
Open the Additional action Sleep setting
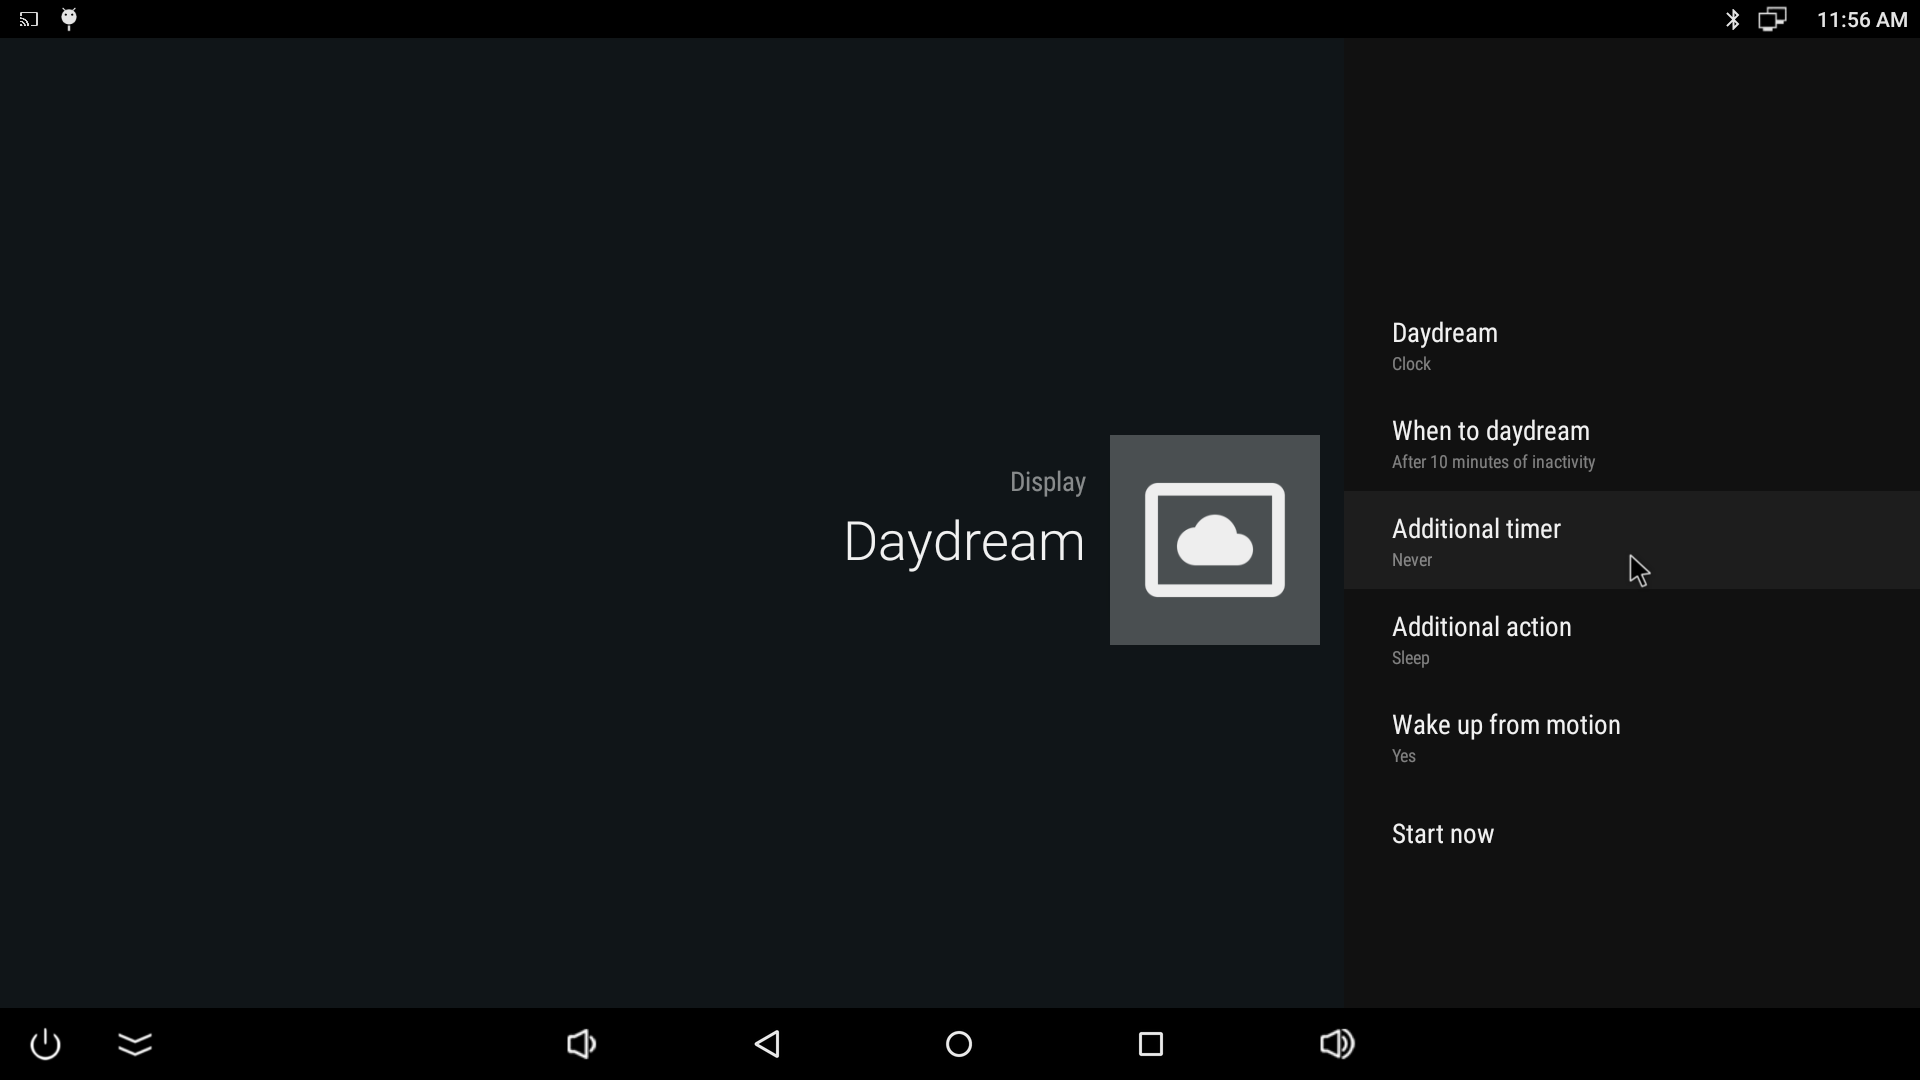[1632, 640]
